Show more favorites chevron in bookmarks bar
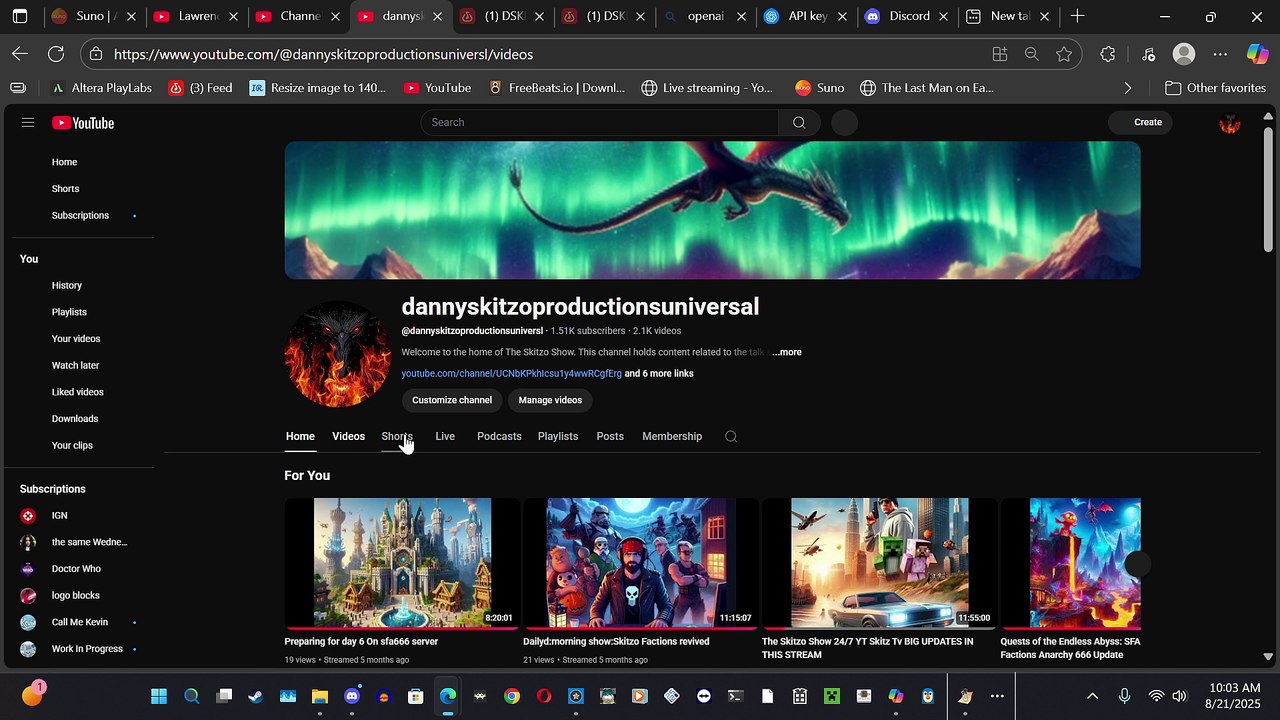 coord(1128,88)
